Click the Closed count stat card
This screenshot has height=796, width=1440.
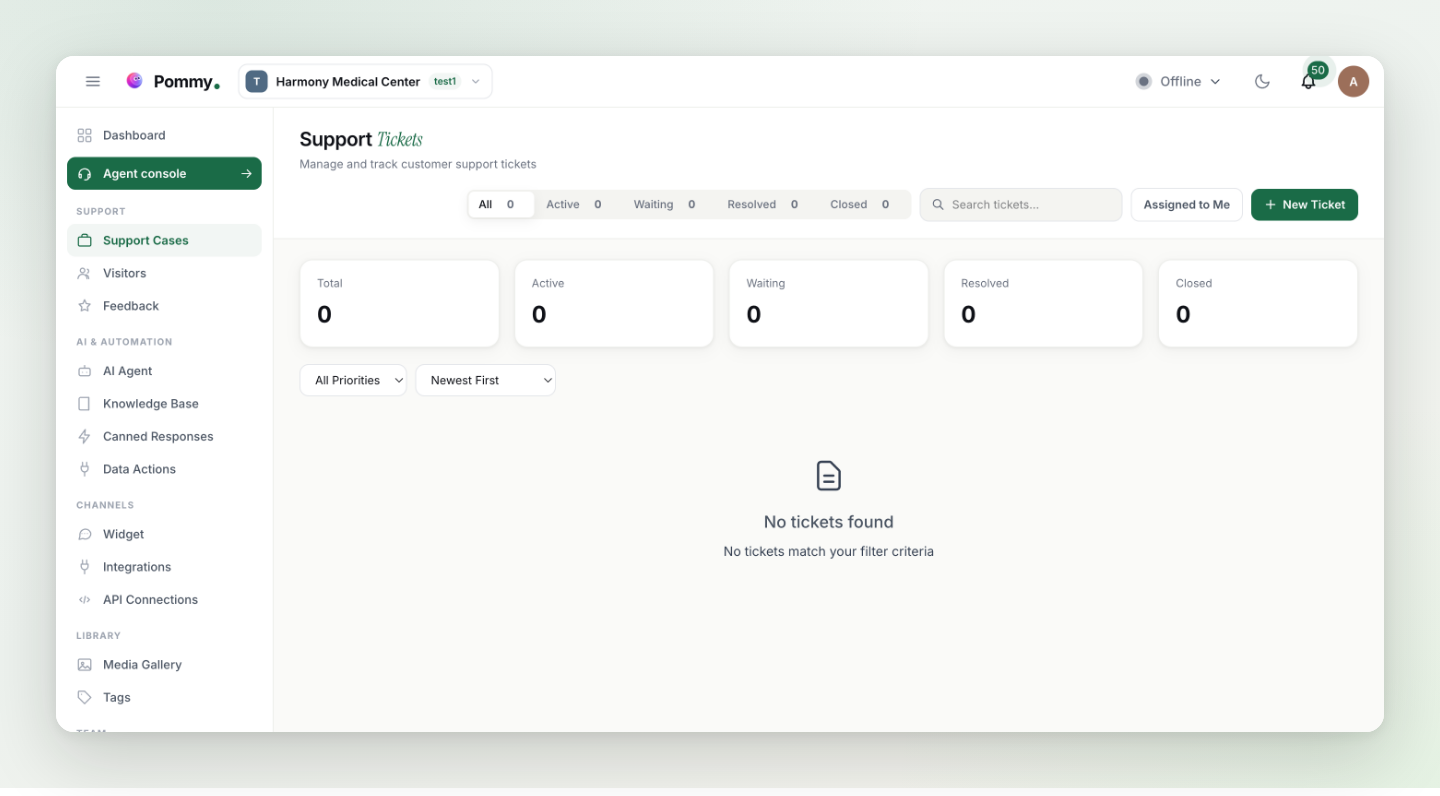1258,304
